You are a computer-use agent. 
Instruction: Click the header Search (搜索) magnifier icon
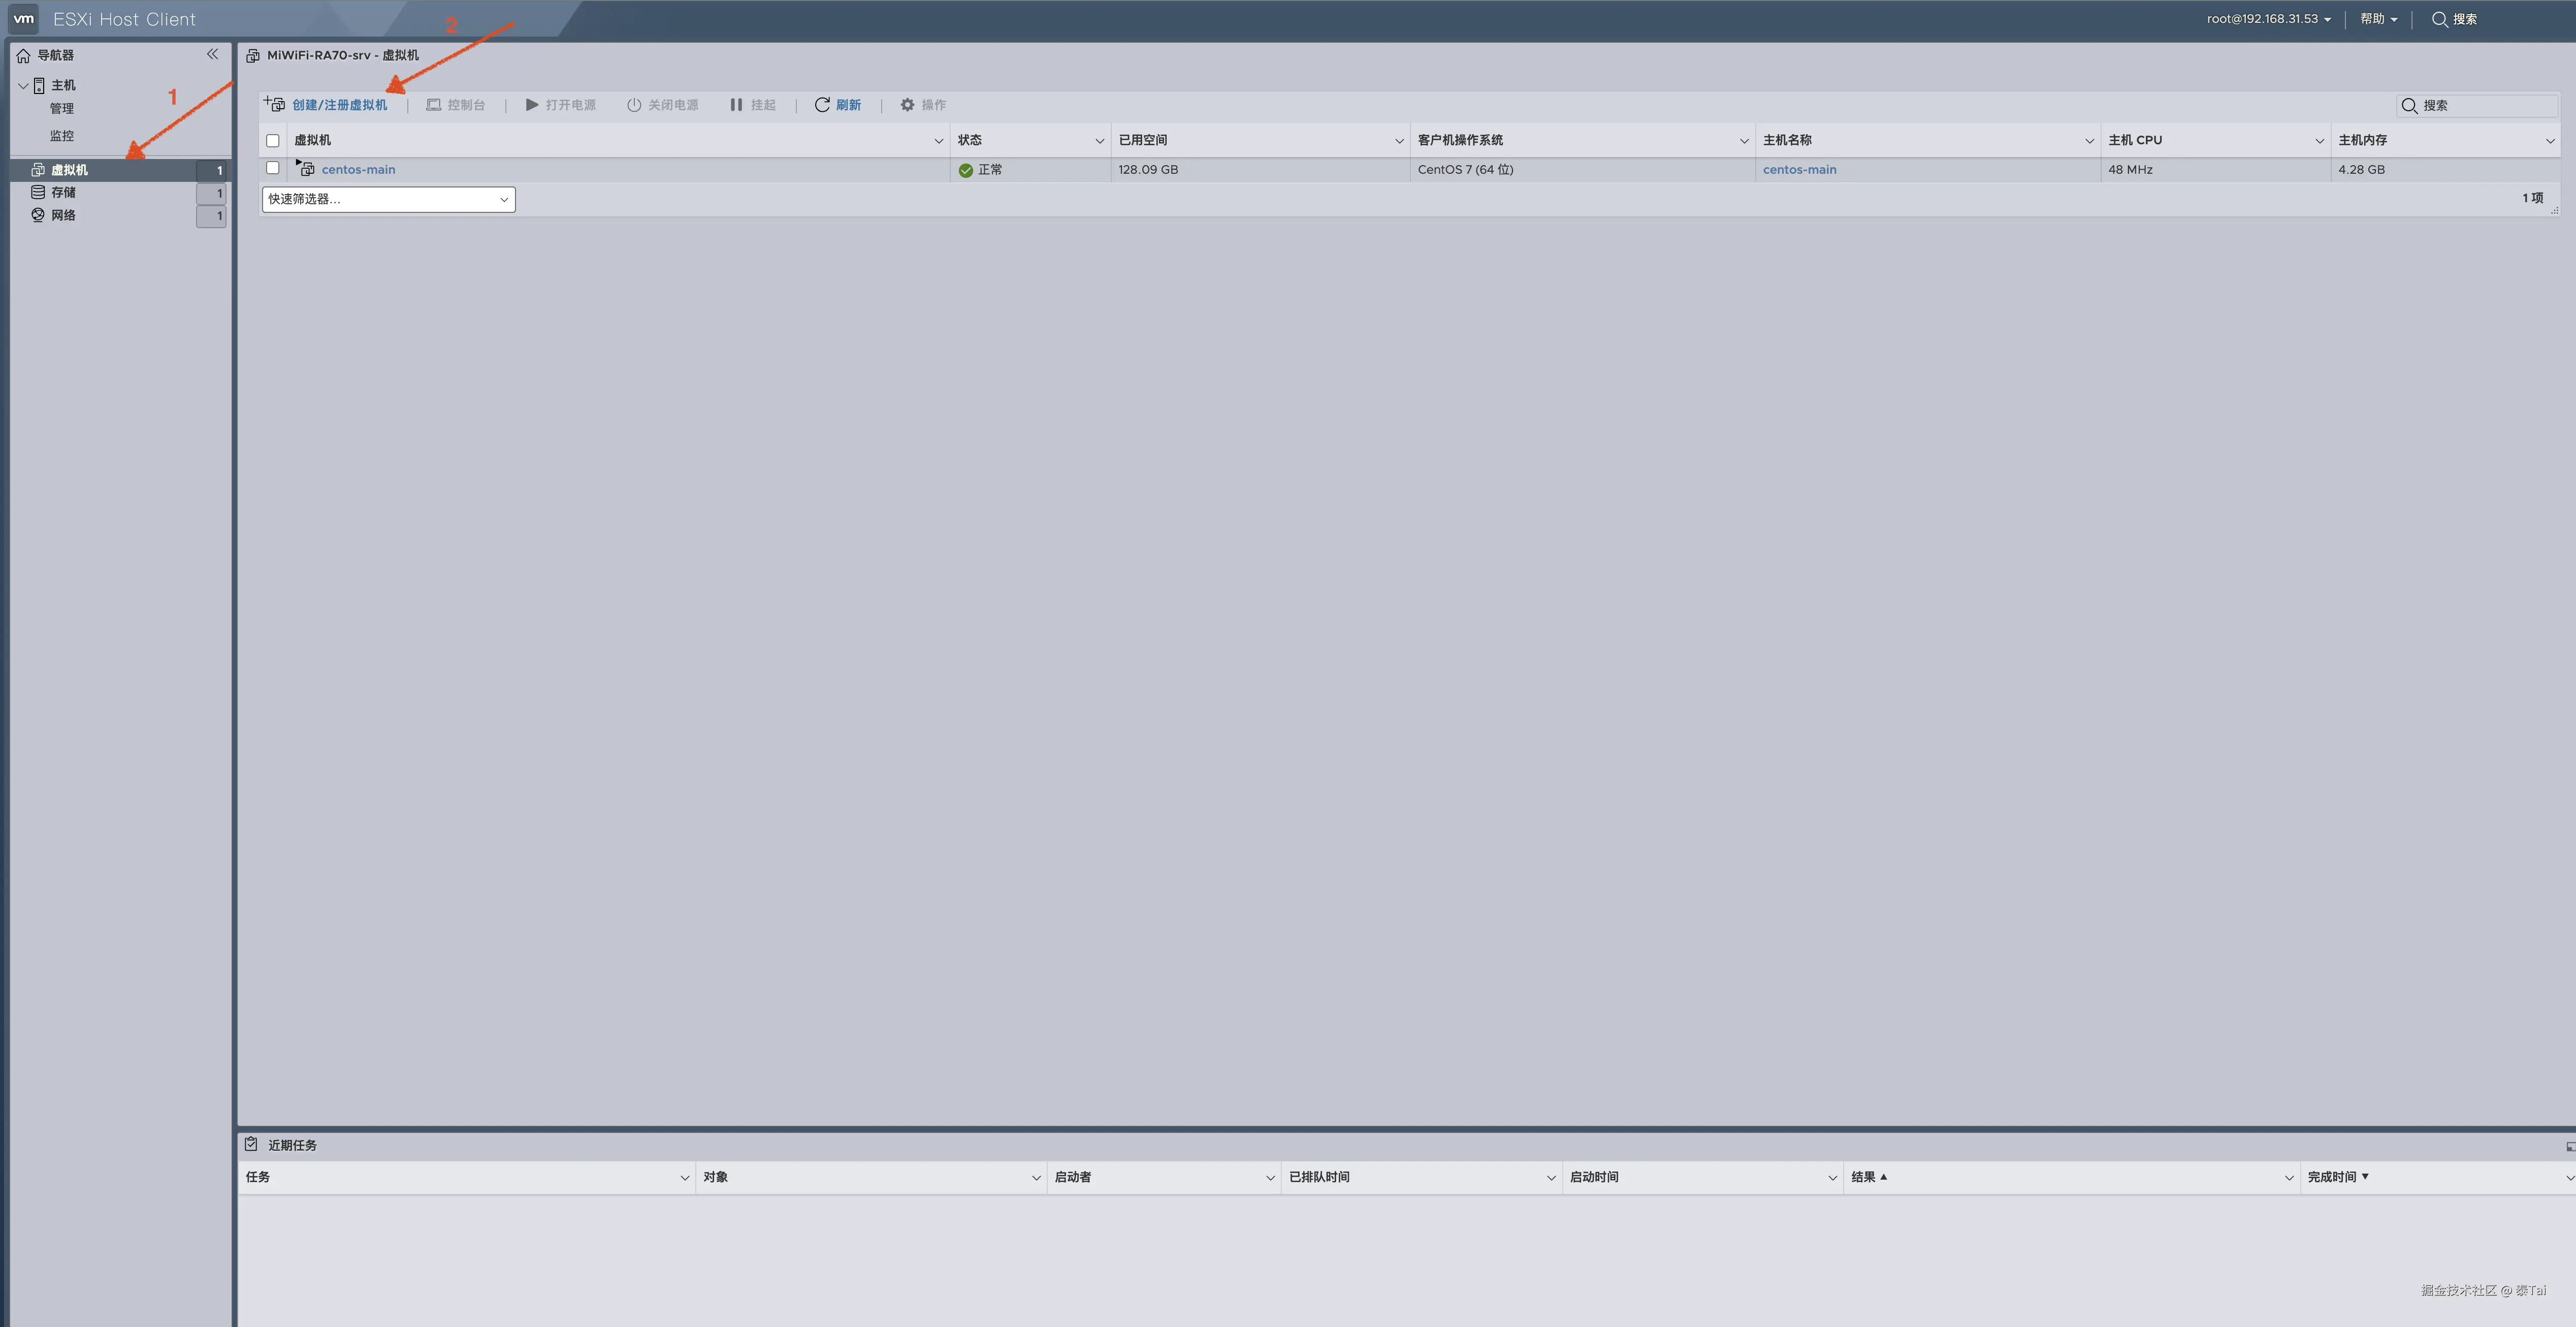[2439, 19]
